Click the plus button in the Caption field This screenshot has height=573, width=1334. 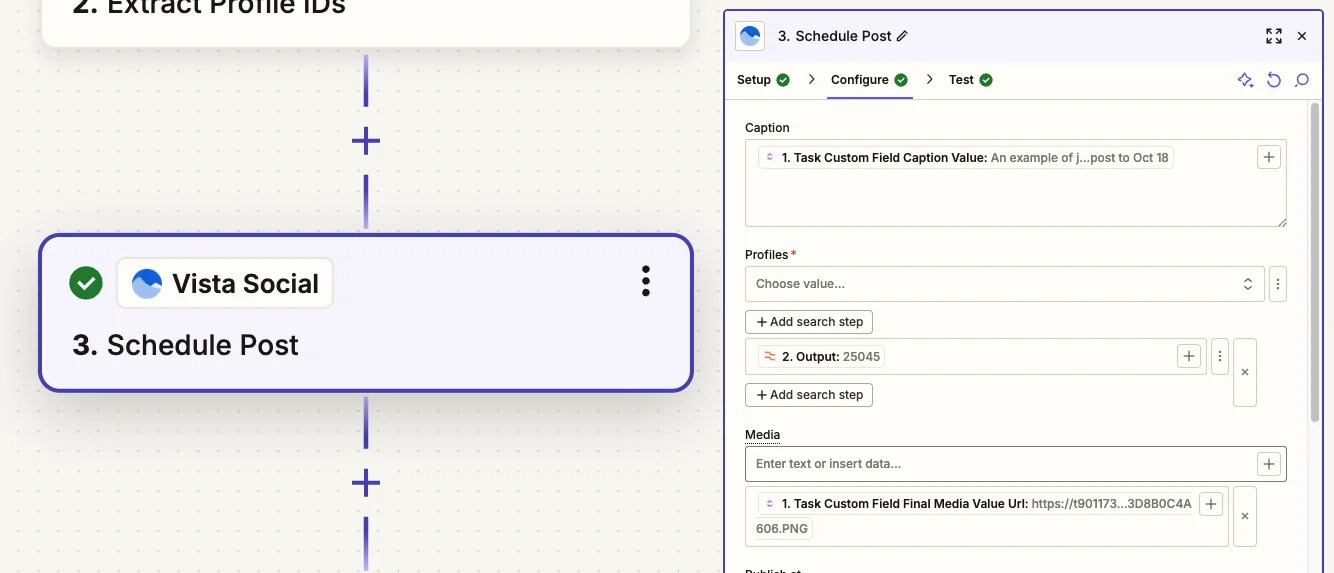(x=1268, y=157)
